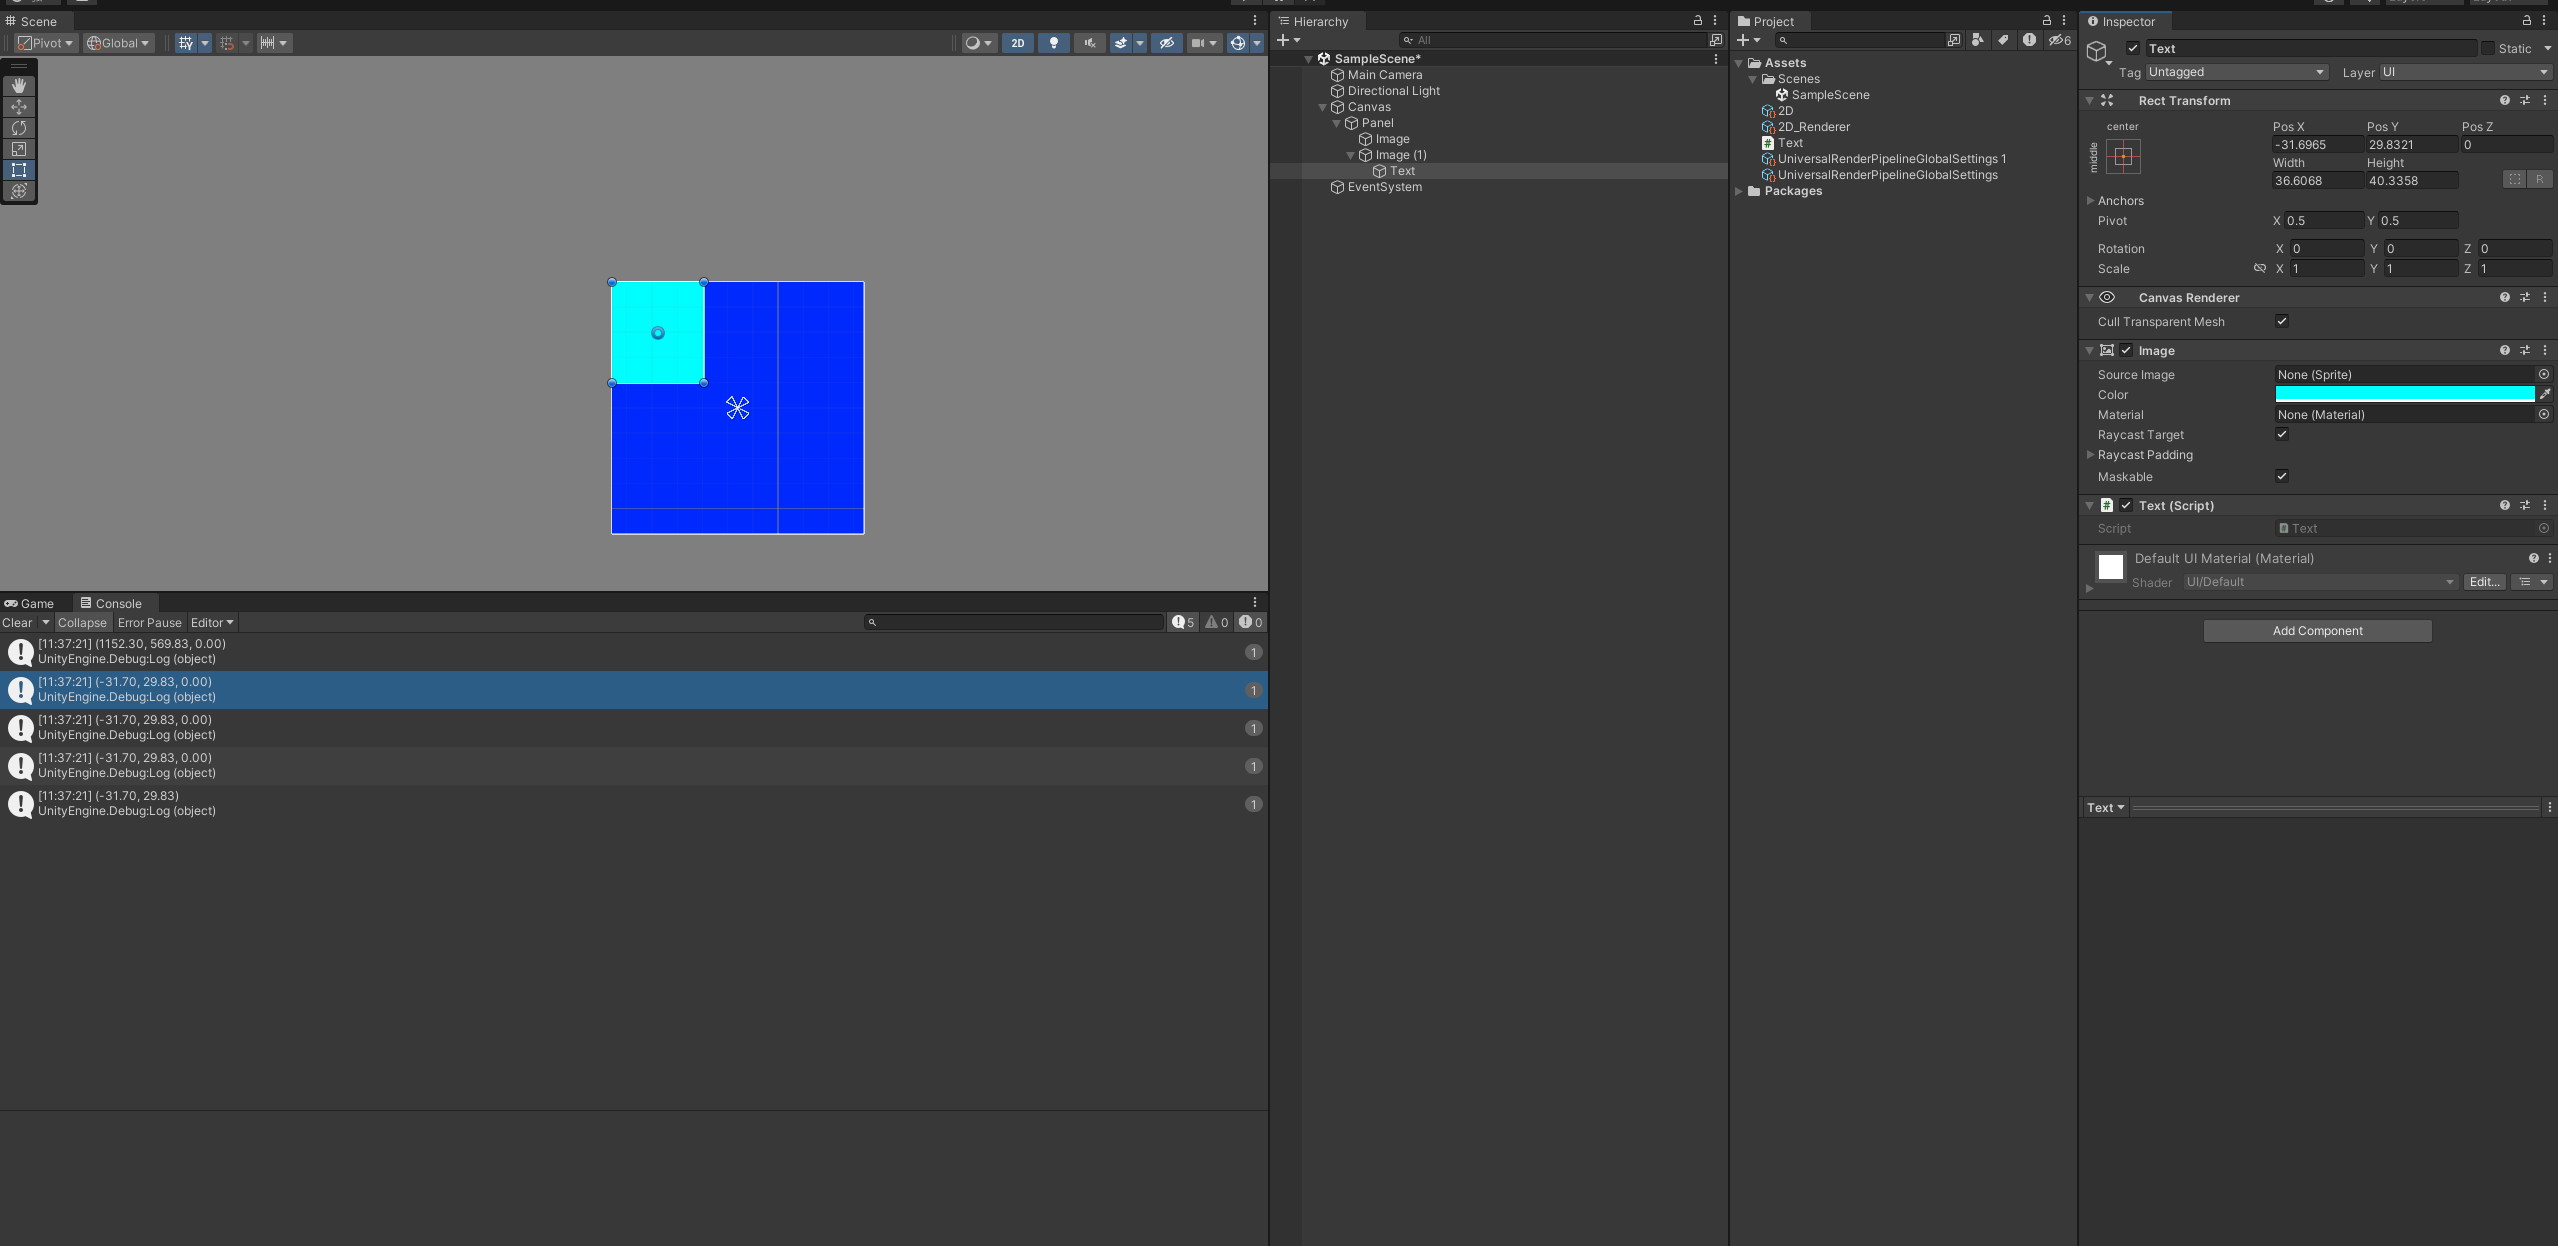This screenshot has height=1246, width=2558.
Task: Expand the Packages folder
Action: (x=1739, y=191)
